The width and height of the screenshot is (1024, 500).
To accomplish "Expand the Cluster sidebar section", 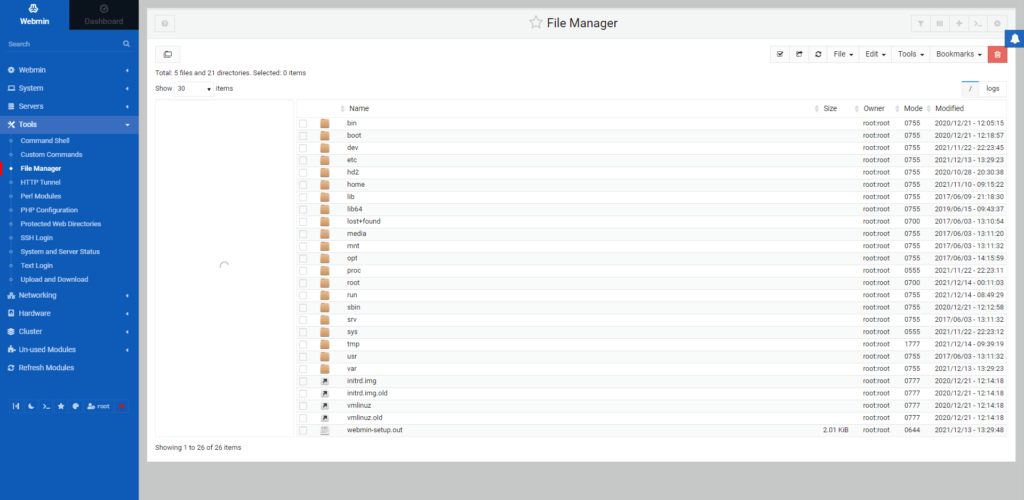I will point(69,332).
